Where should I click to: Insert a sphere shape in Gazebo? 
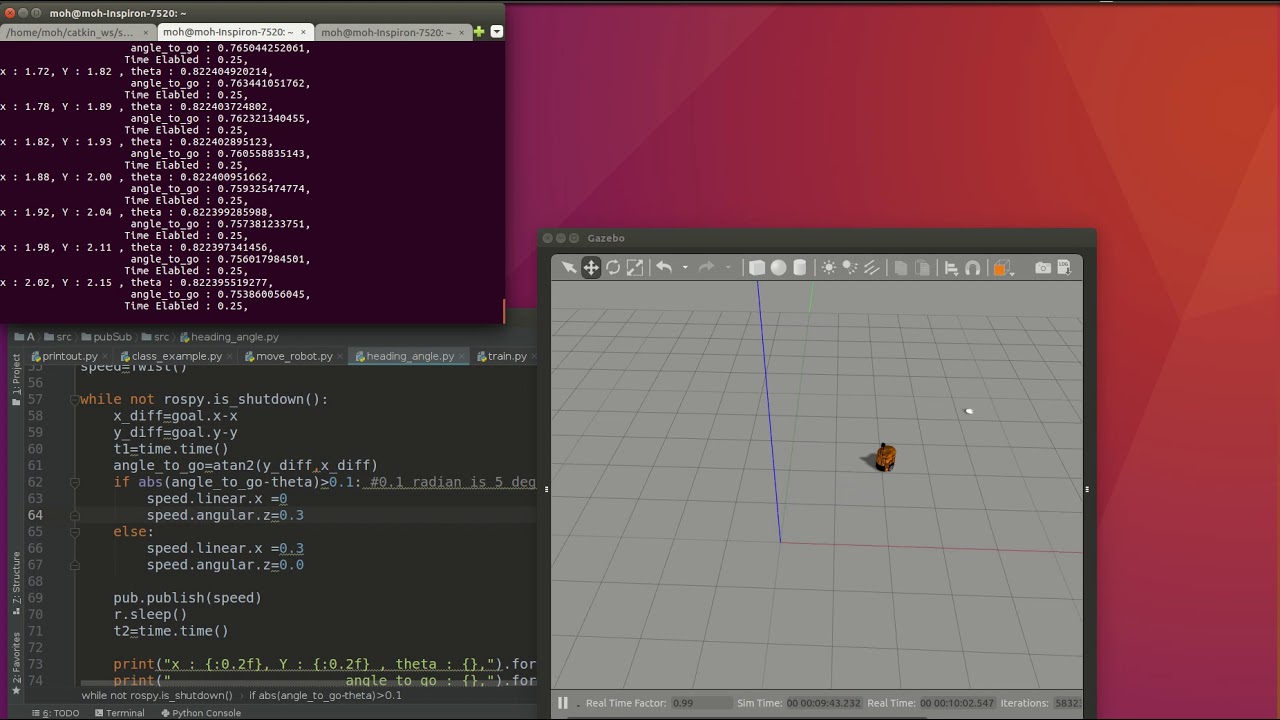coord(778,267)
